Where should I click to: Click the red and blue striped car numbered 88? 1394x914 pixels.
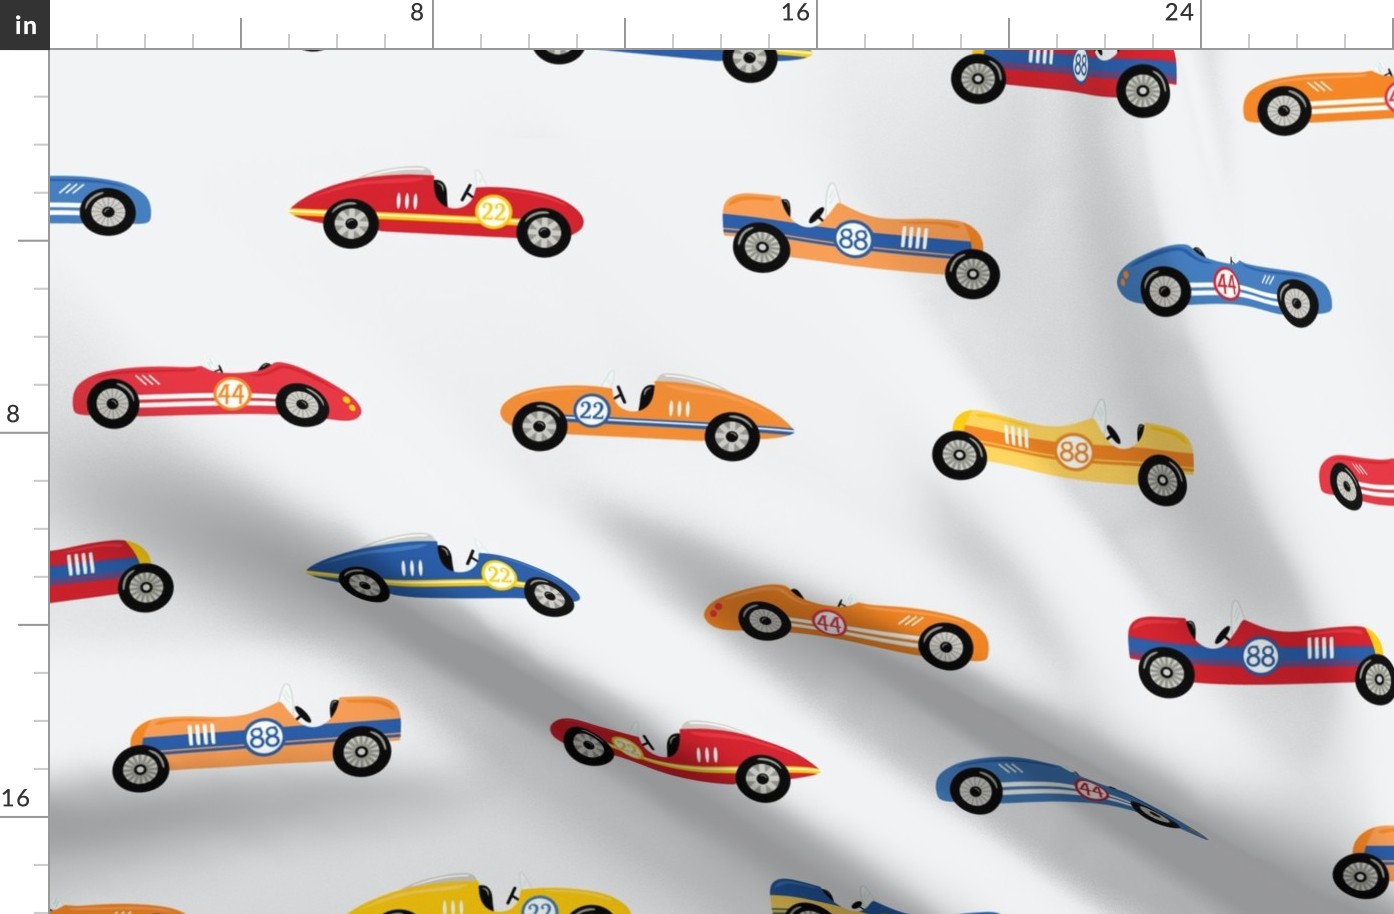click(x=1262, y=652)
